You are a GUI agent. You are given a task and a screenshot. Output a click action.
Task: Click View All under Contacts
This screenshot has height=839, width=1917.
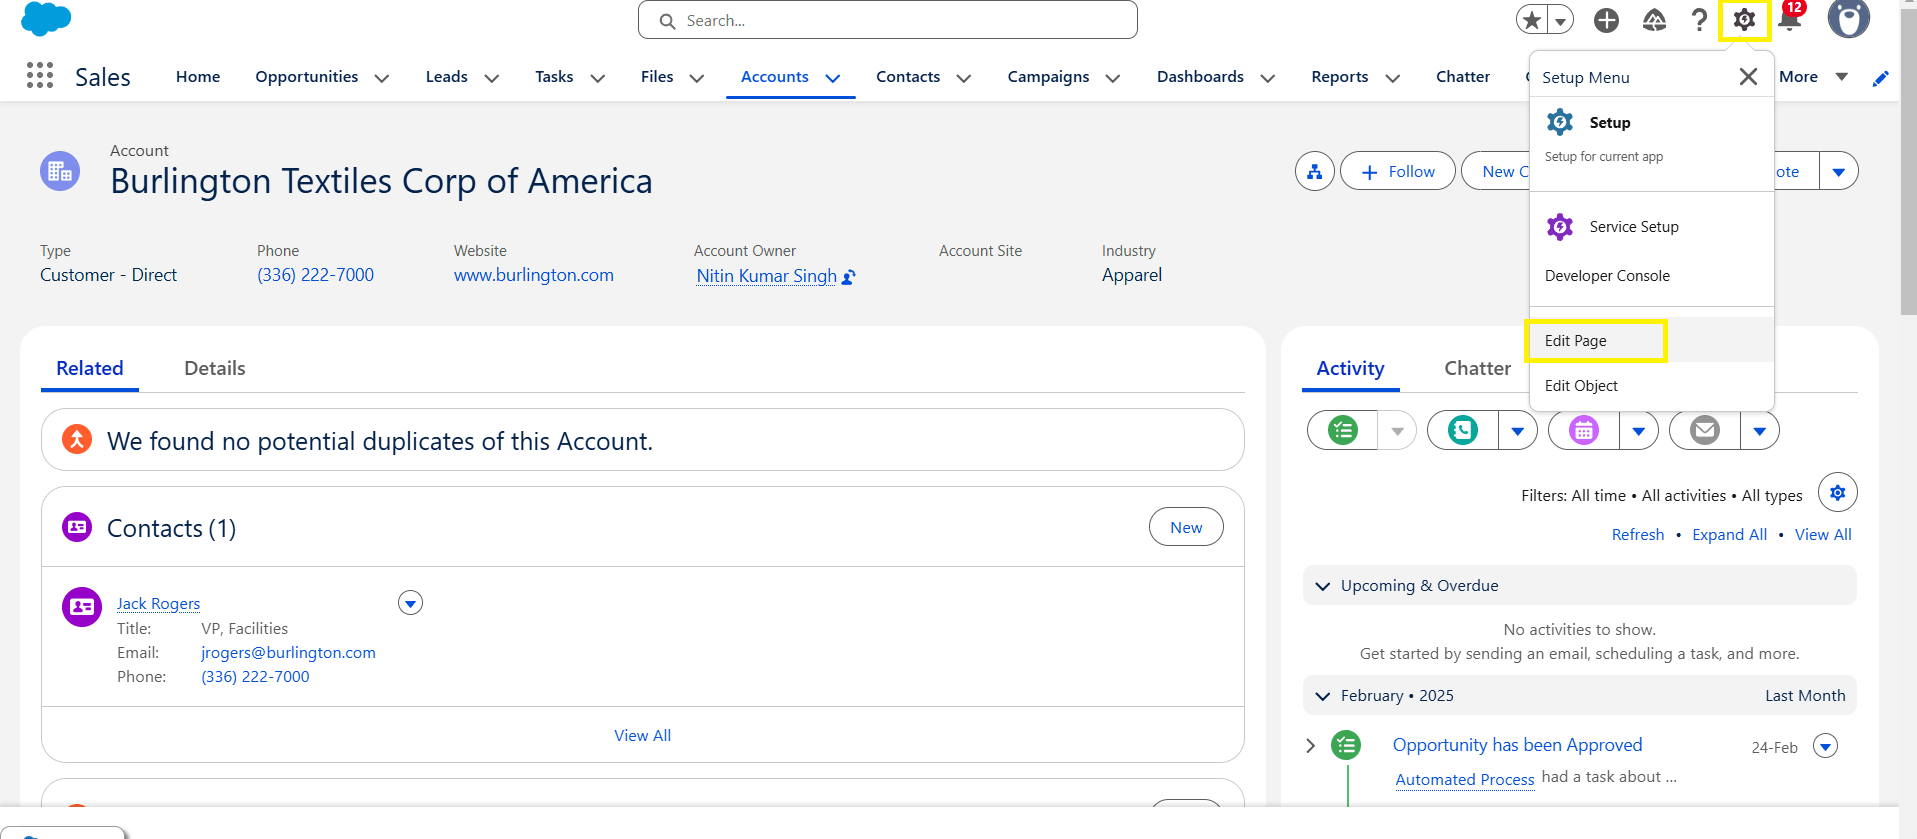[642, 735]
